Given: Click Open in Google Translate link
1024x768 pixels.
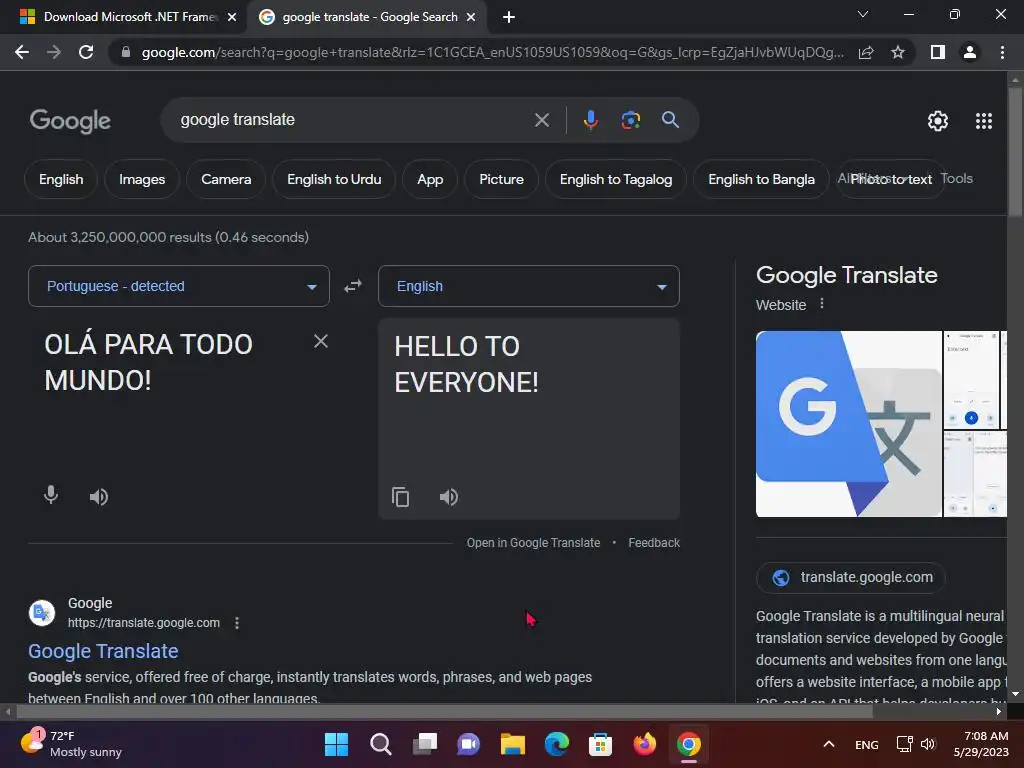Looking at the screenshot, I should pyautogui.click(x=533, y=543).
